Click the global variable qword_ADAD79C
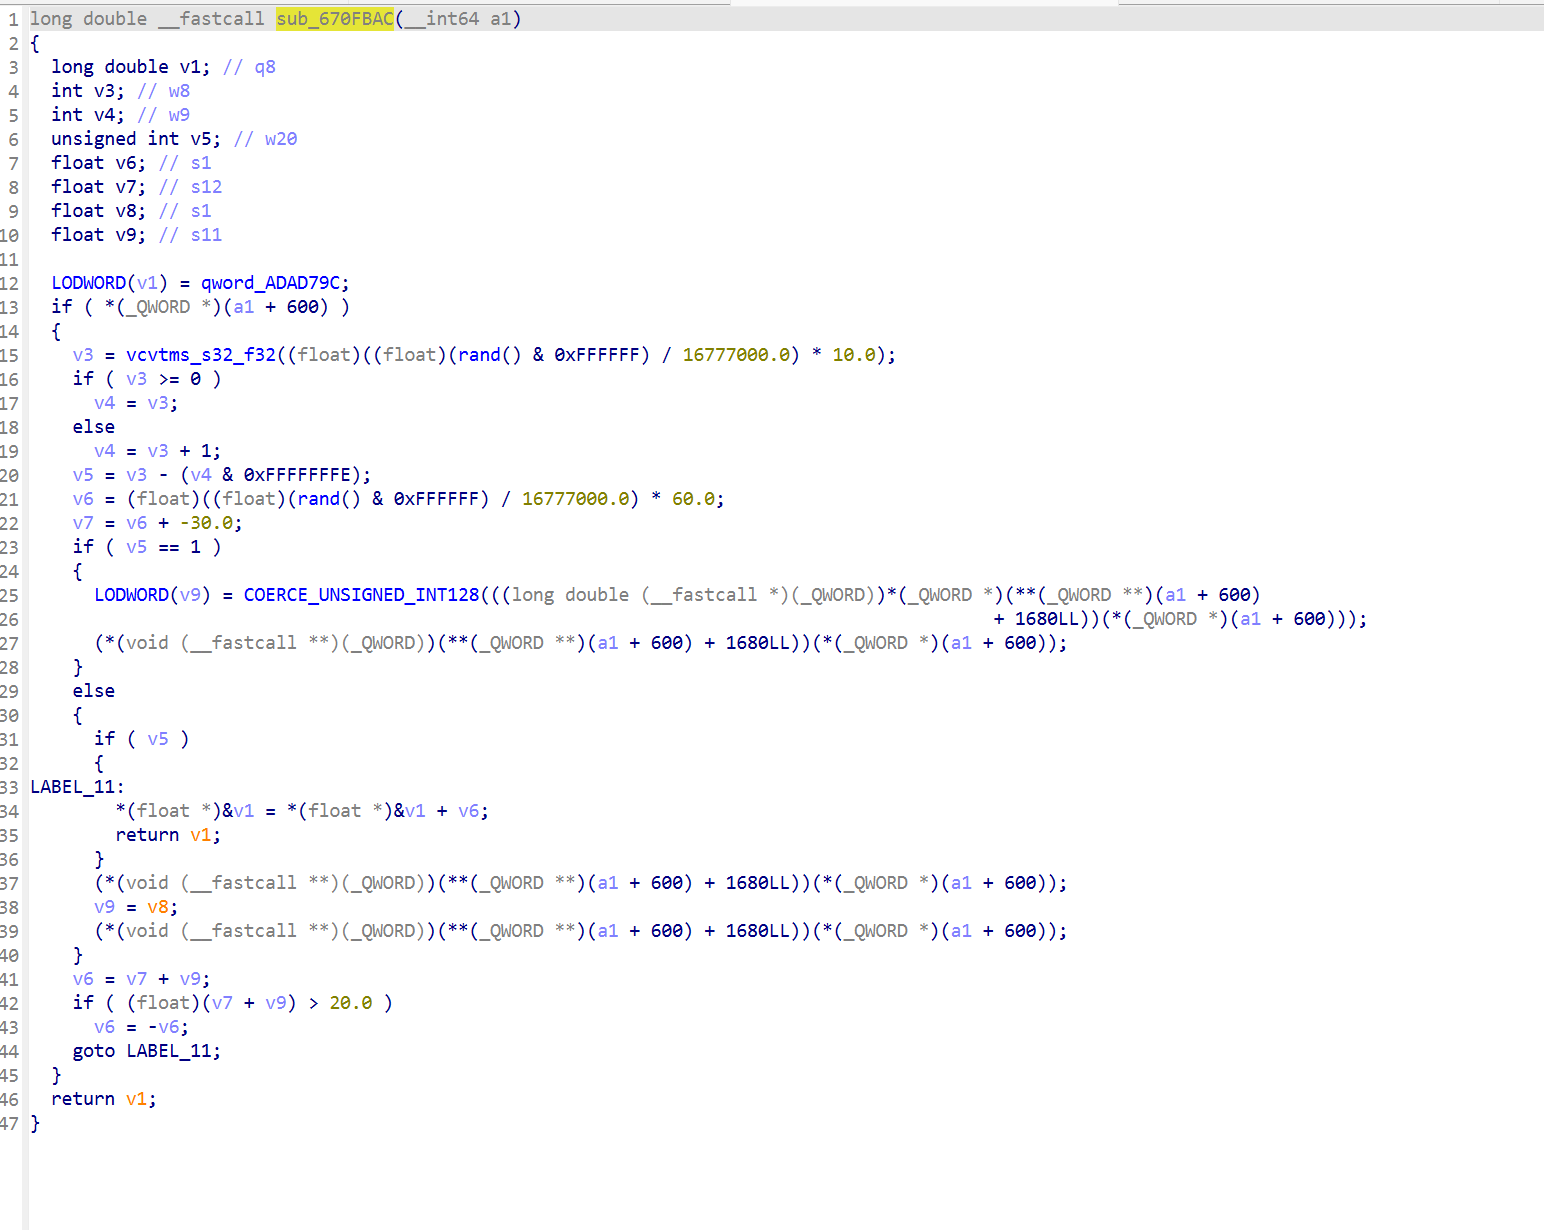Viewport: 1544px width, 1230px height. 270,283
